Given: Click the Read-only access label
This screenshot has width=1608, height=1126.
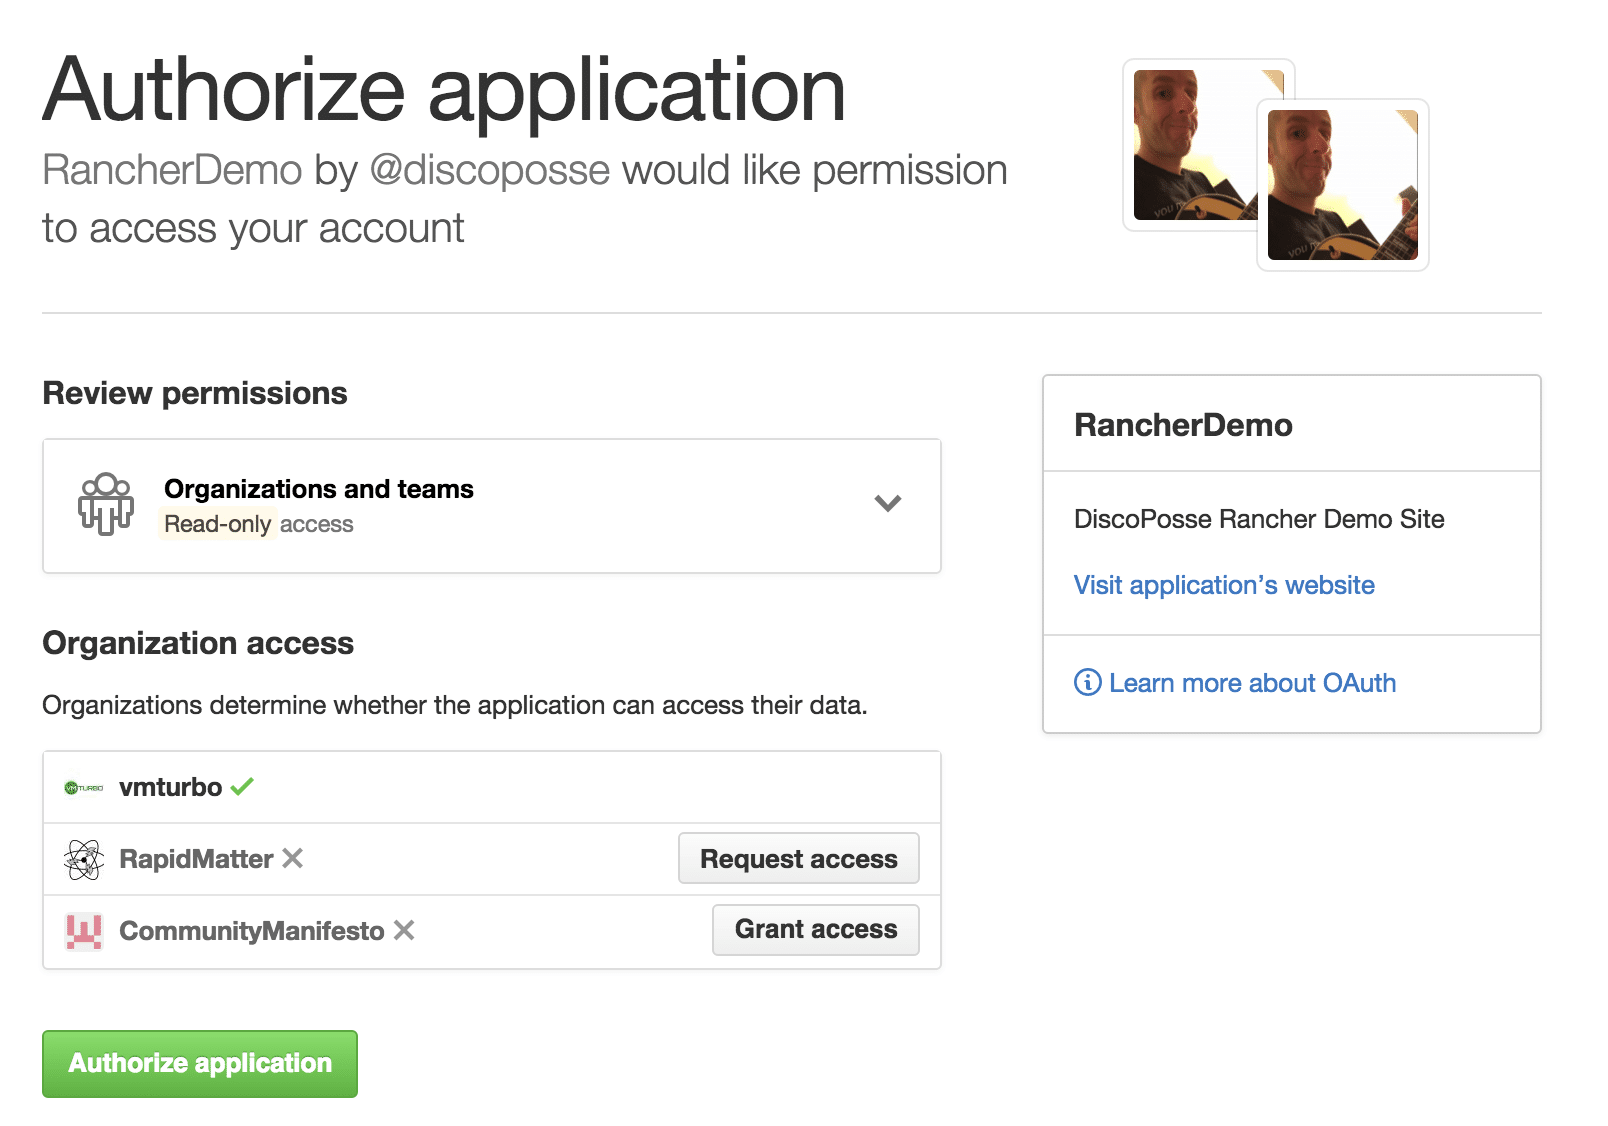Looking at the screenshot, I should tap(258, 524).
